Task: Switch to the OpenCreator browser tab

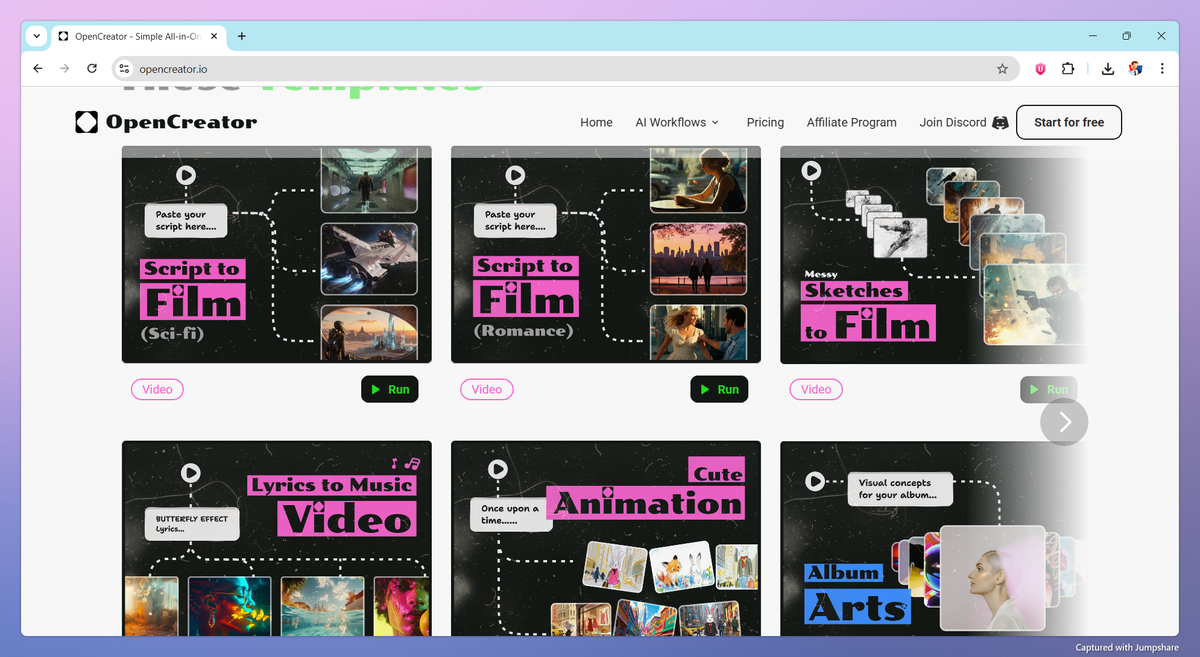Action: point(130,35)
